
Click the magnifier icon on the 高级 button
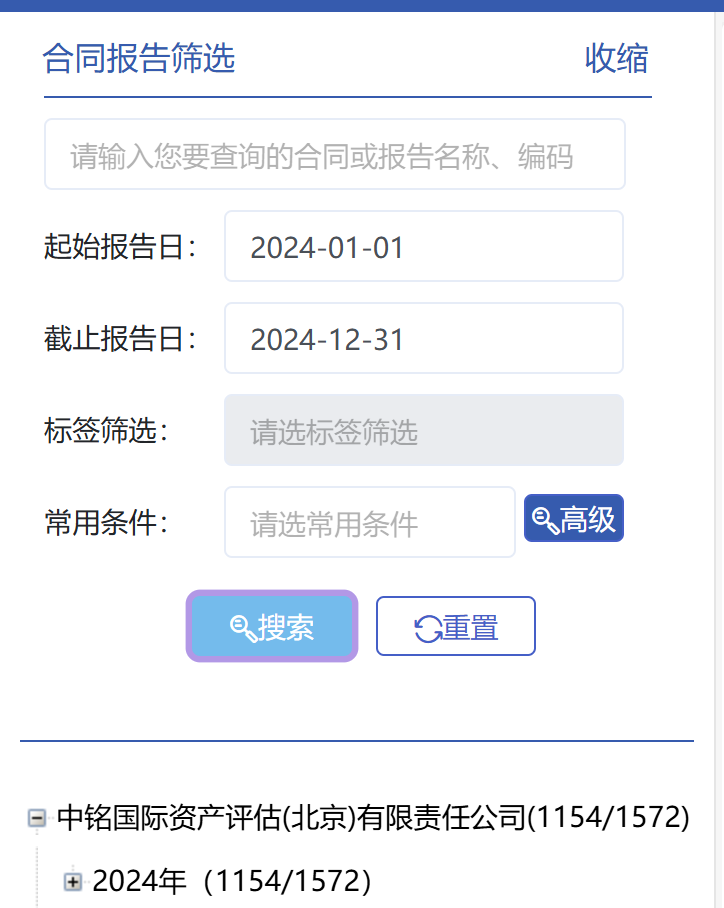click(545, 519)
